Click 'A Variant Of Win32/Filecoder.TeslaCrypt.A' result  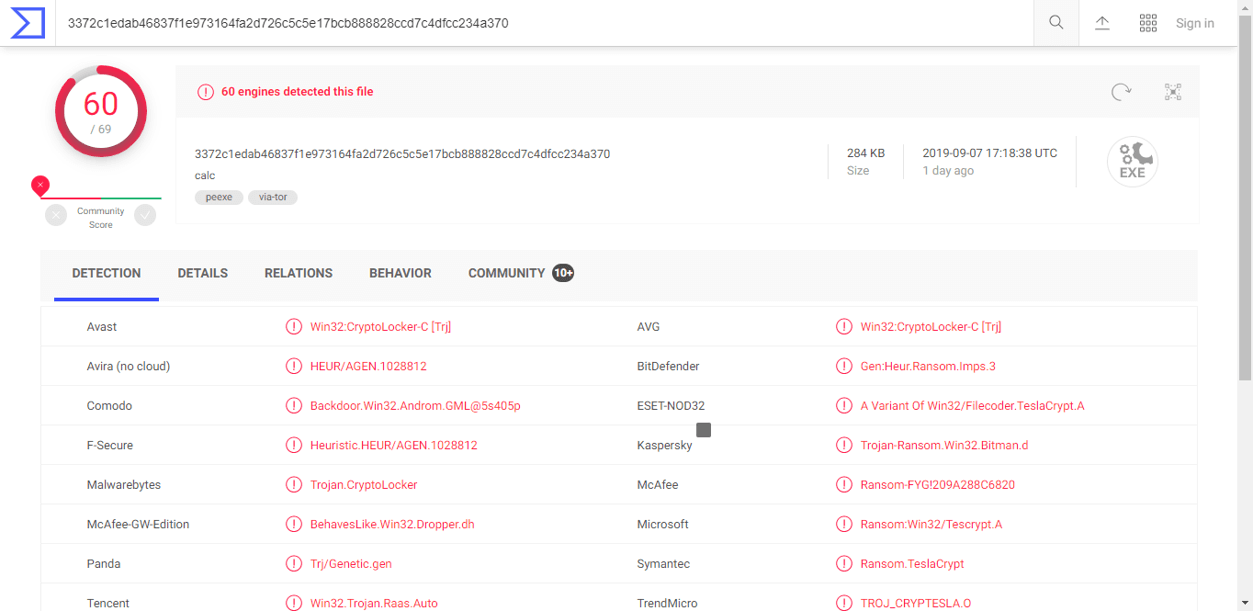[972, 406]
